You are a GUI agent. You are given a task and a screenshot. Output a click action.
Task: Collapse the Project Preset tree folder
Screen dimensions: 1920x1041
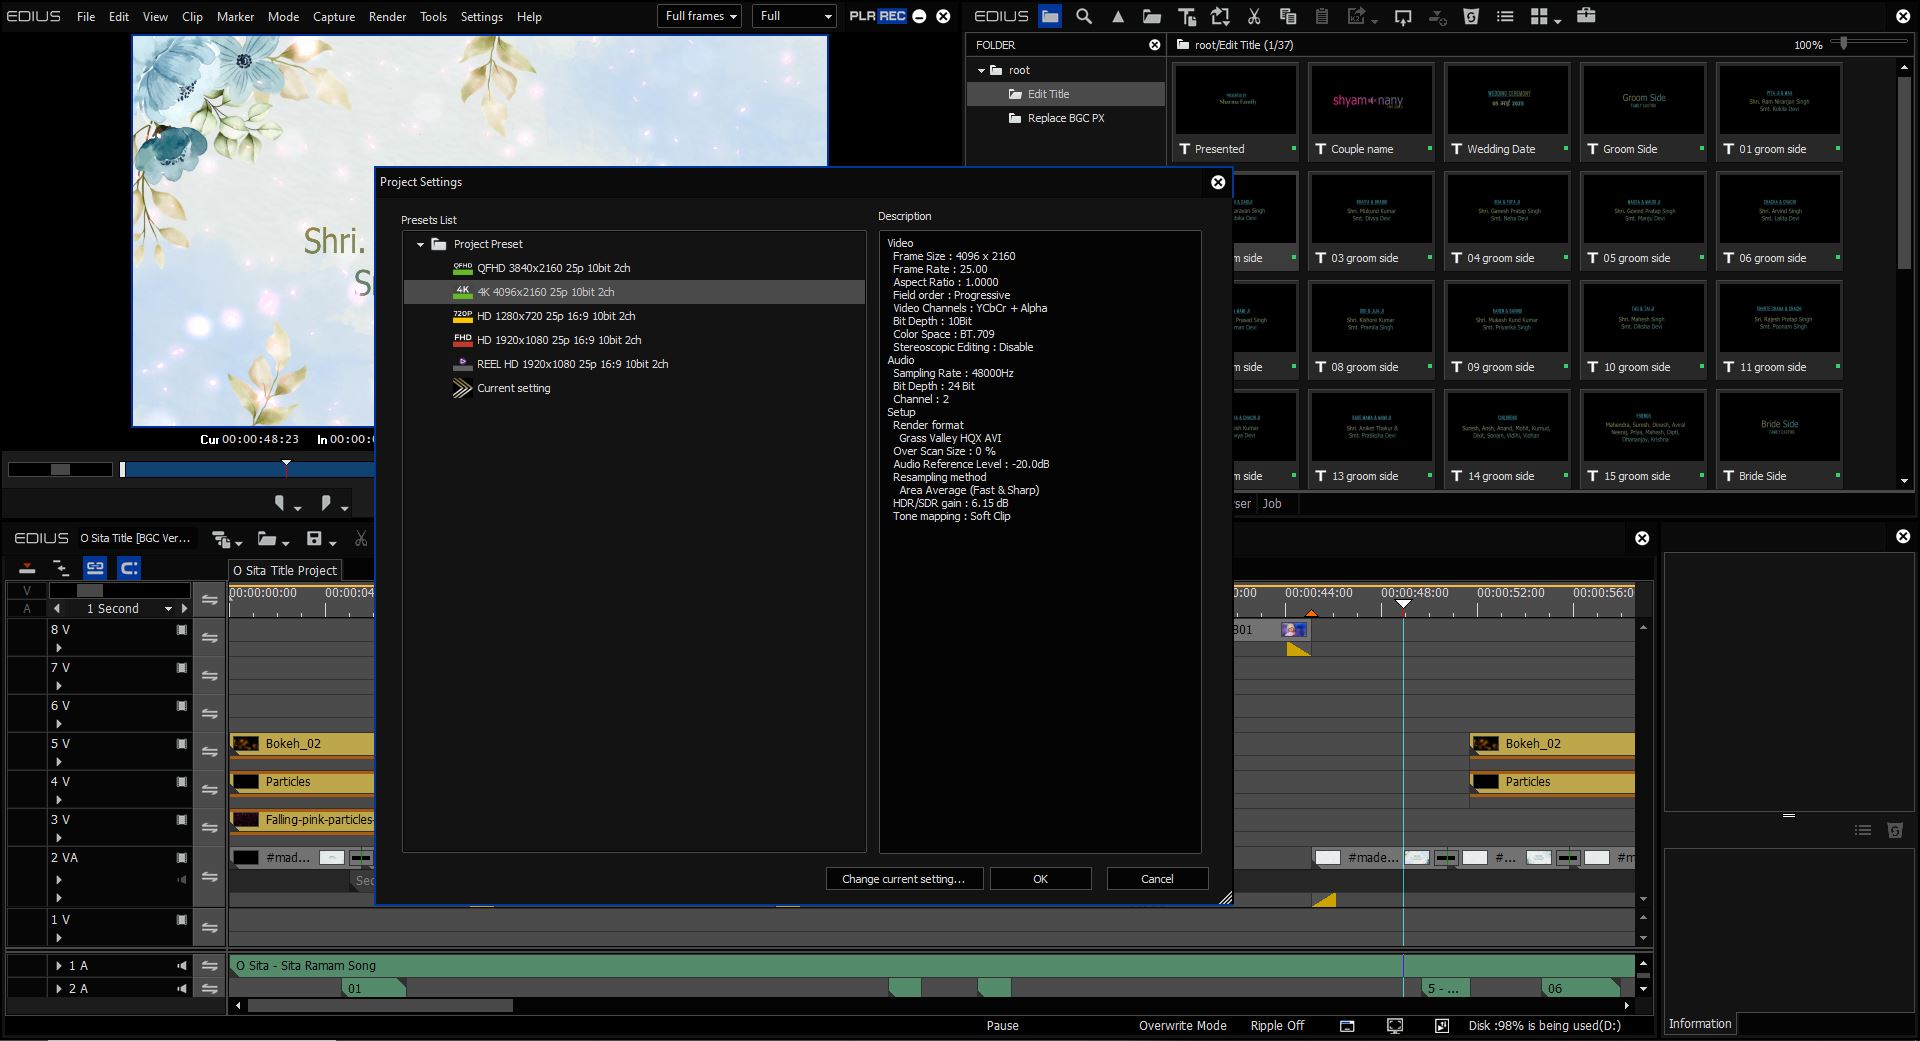point(421,244)
